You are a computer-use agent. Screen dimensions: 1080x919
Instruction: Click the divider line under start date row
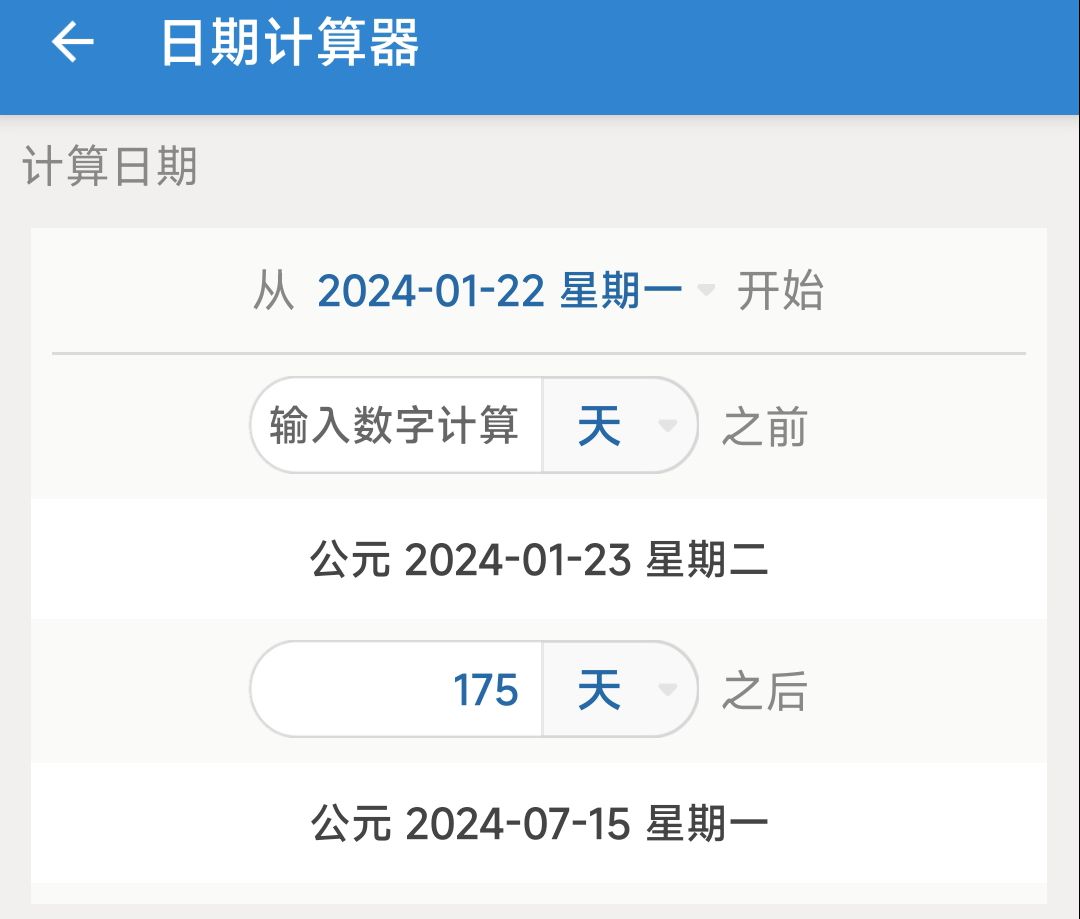[x=539, y=353]
